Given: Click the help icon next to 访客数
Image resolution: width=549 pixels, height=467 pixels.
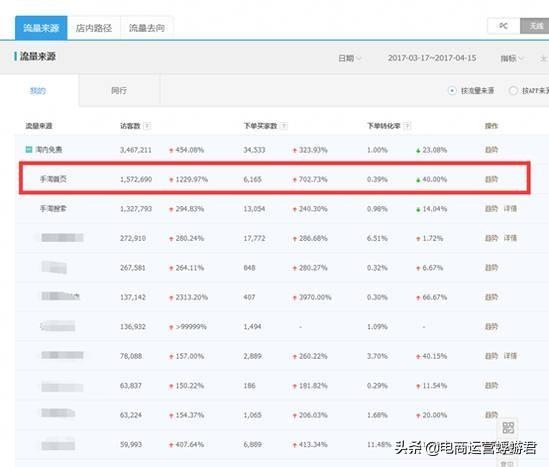Looking at the screenshot, I should tap(147, 126).
